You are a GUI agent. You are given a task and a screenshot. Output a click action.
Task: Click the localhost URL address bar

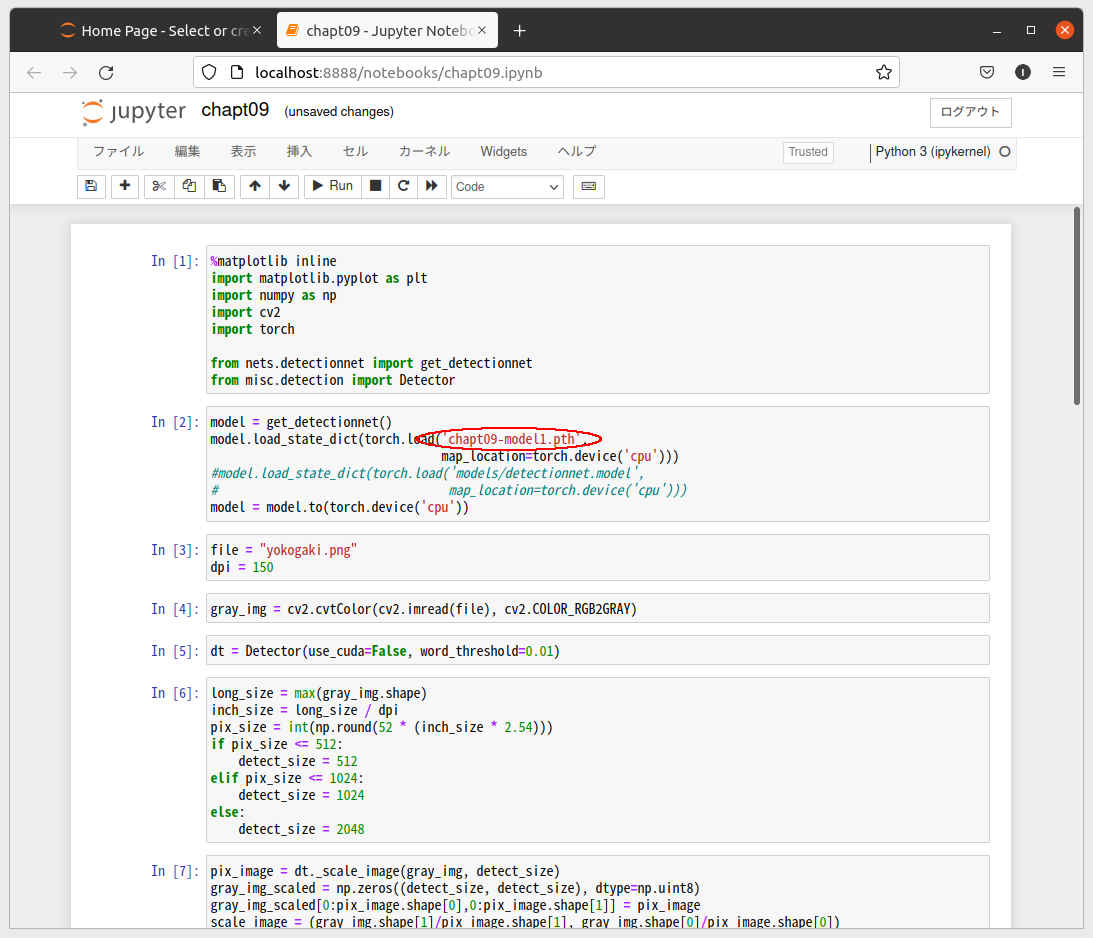pyautogui.click(x=546, y=72)
